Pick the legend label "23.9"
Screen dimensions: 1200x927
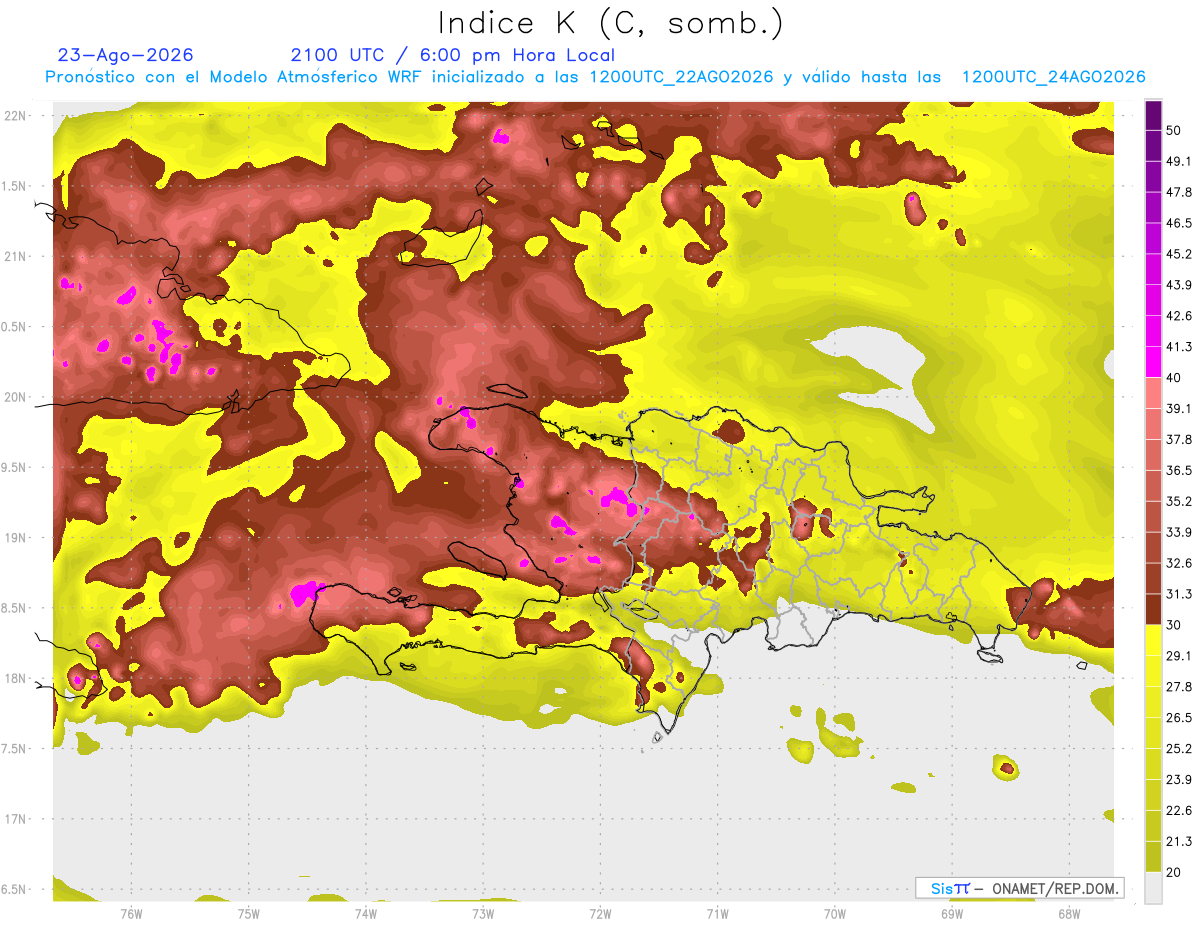(1178, 780)
